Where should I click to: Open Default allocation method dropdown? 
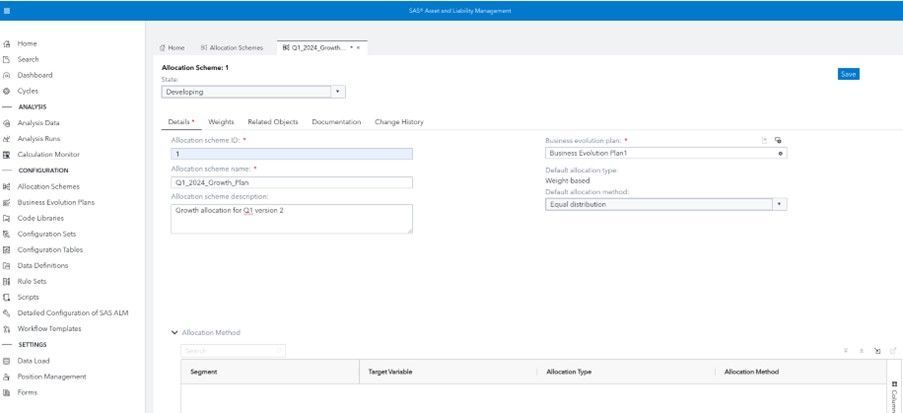click(x=779, y=204)
